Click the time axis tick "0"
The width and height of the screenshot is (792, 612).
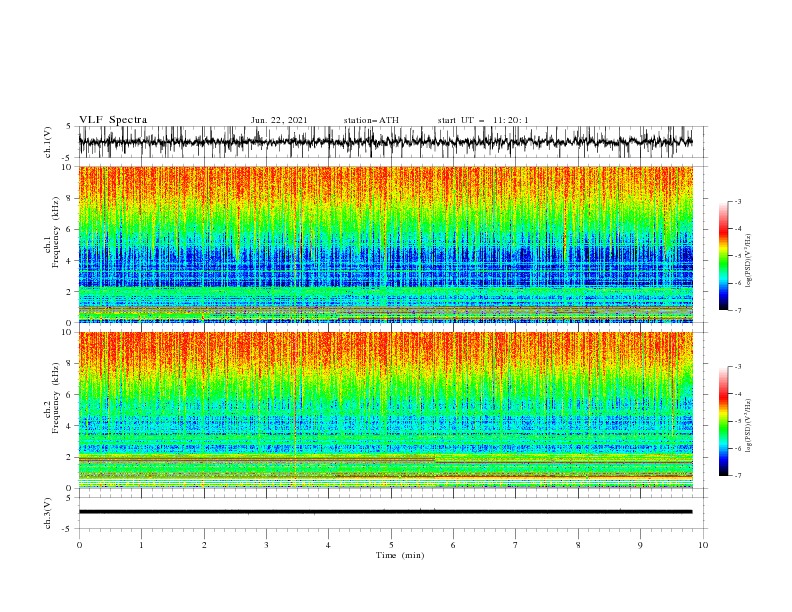pos(79,545)
